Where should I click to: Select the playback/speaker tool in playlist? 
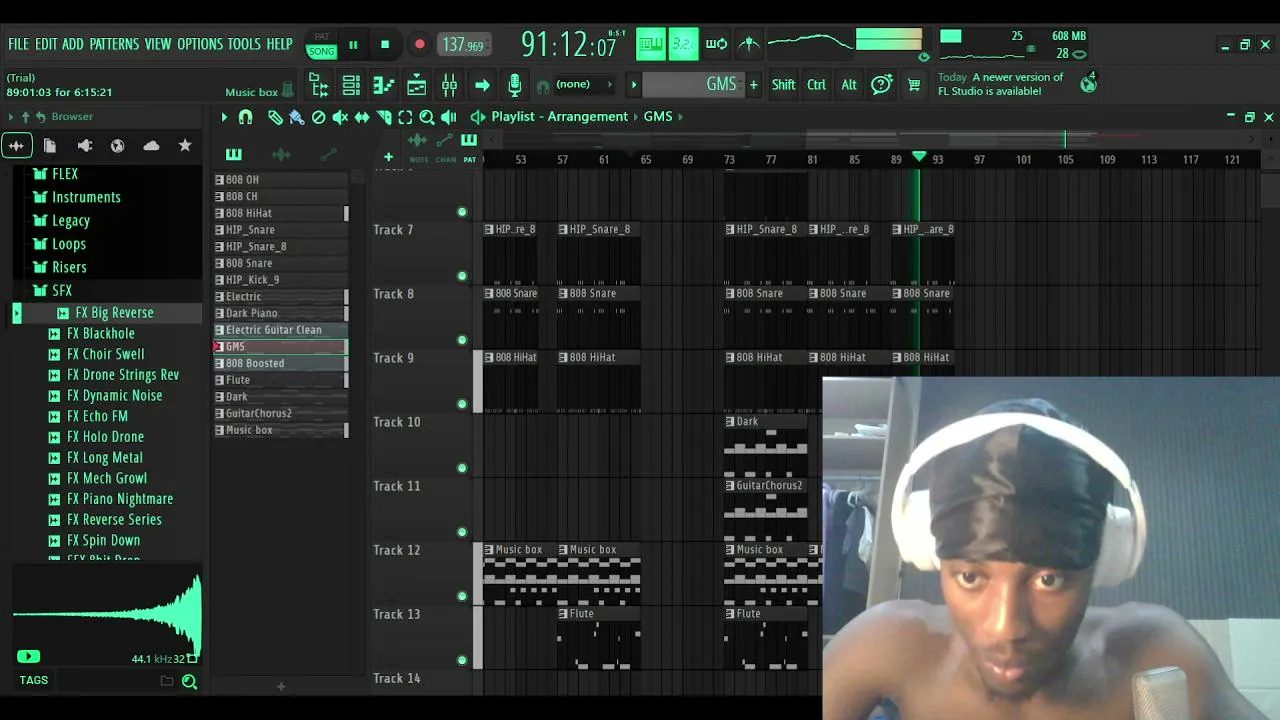(449, 117)
